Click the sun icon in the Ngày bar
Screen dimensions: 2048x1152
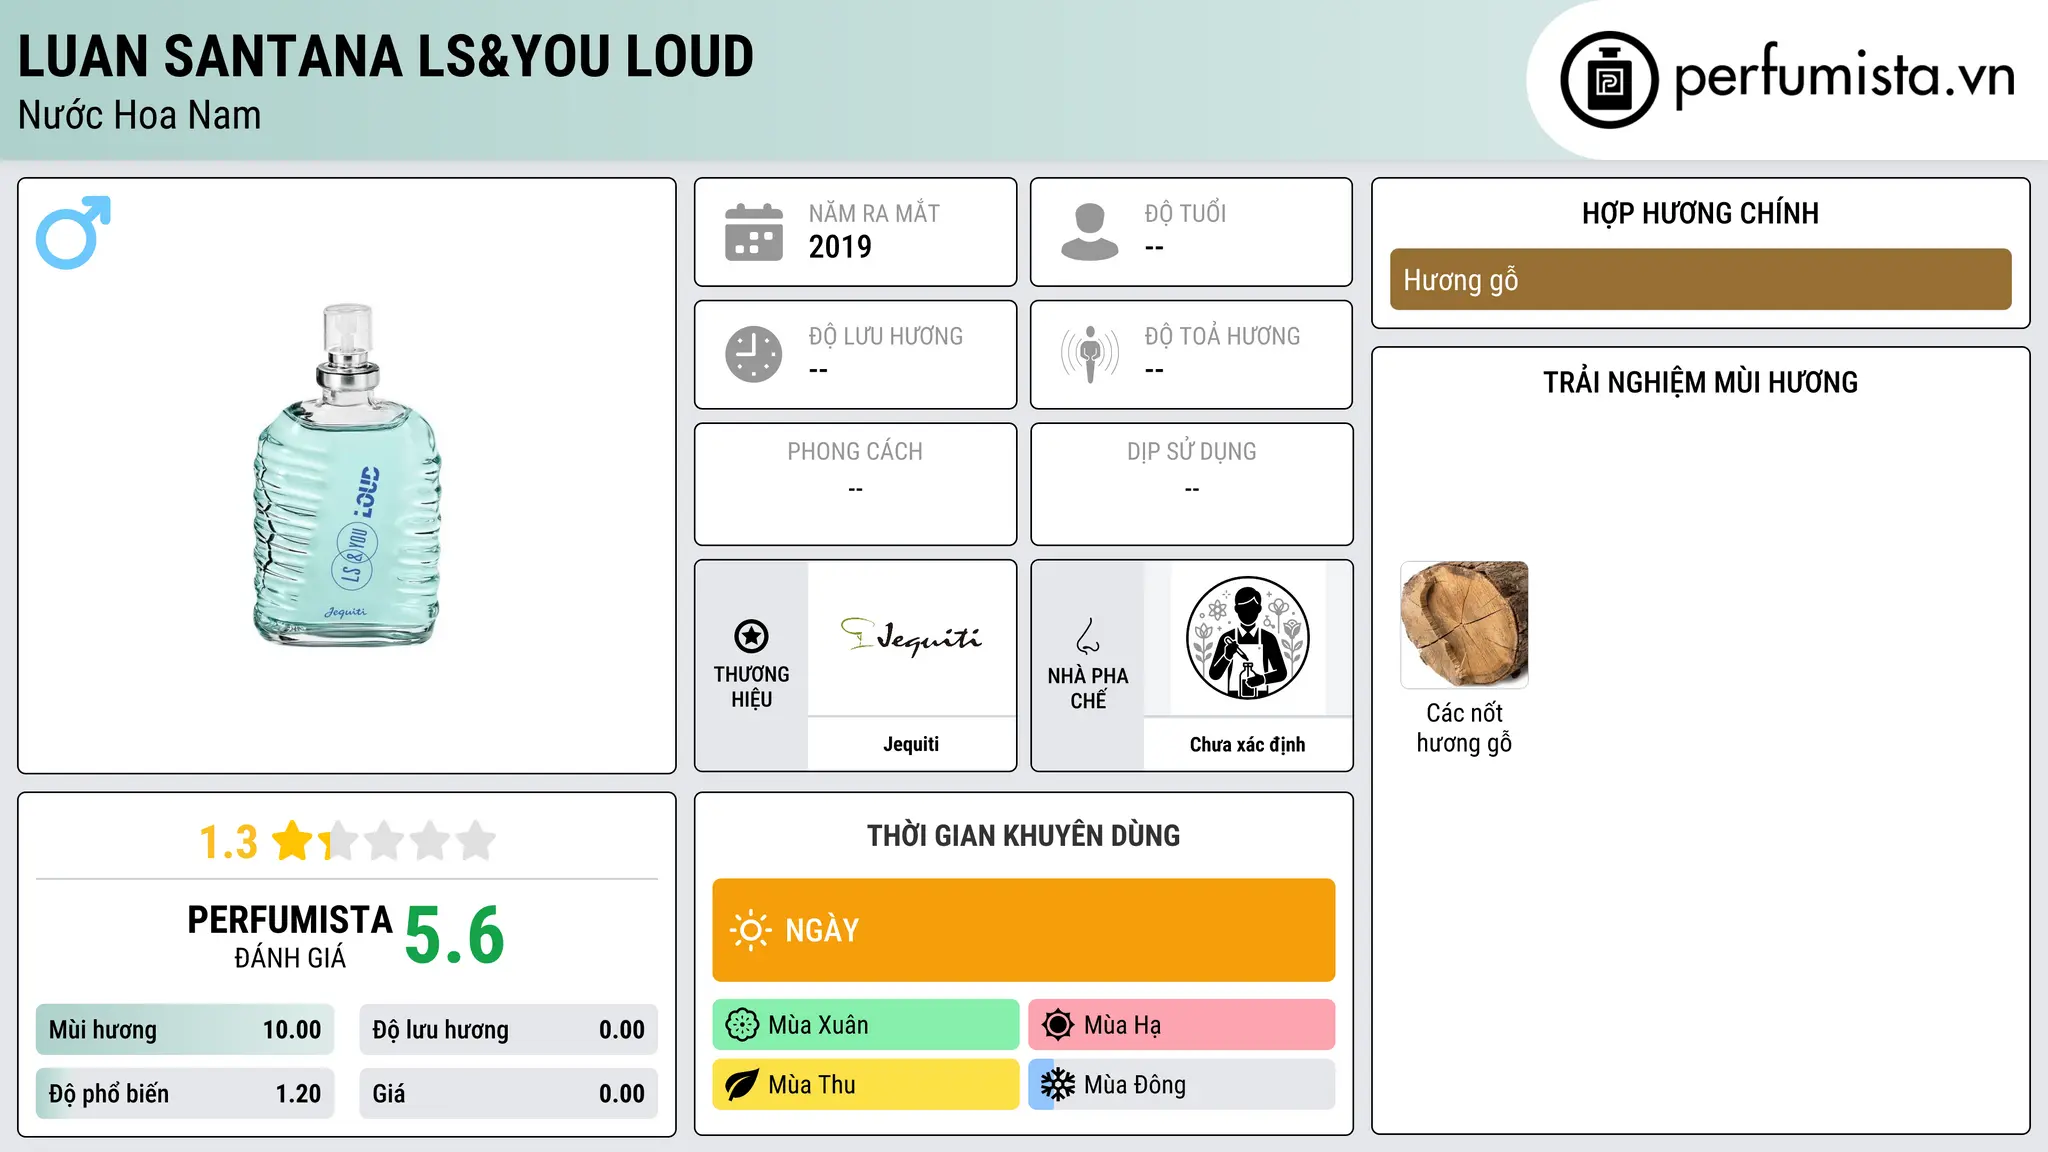coord(750,930)
